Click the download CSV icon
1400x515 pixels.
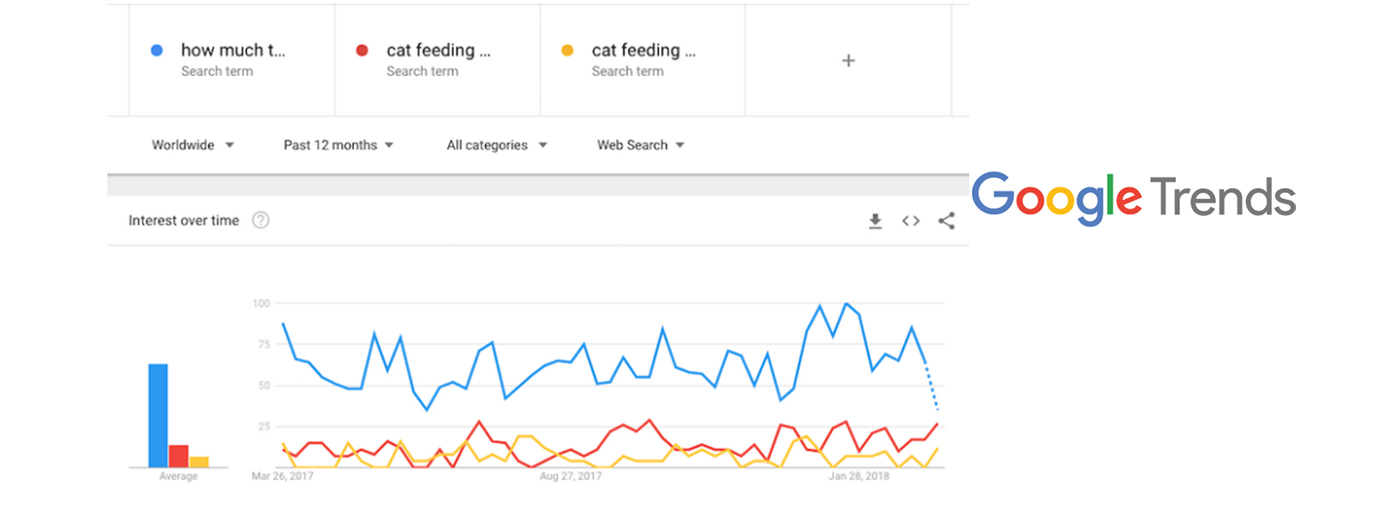(875, 221)
